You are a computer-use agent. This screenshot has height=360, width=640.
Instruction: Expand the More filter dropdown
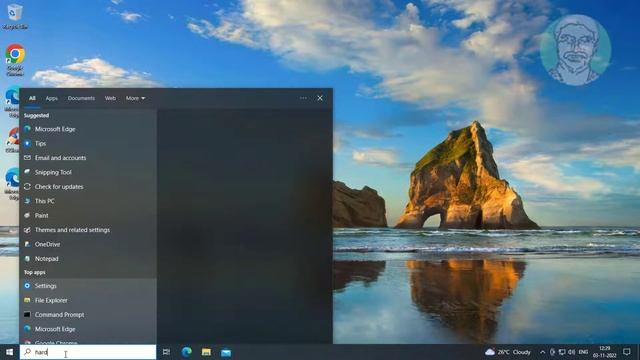tap(135, 98)
